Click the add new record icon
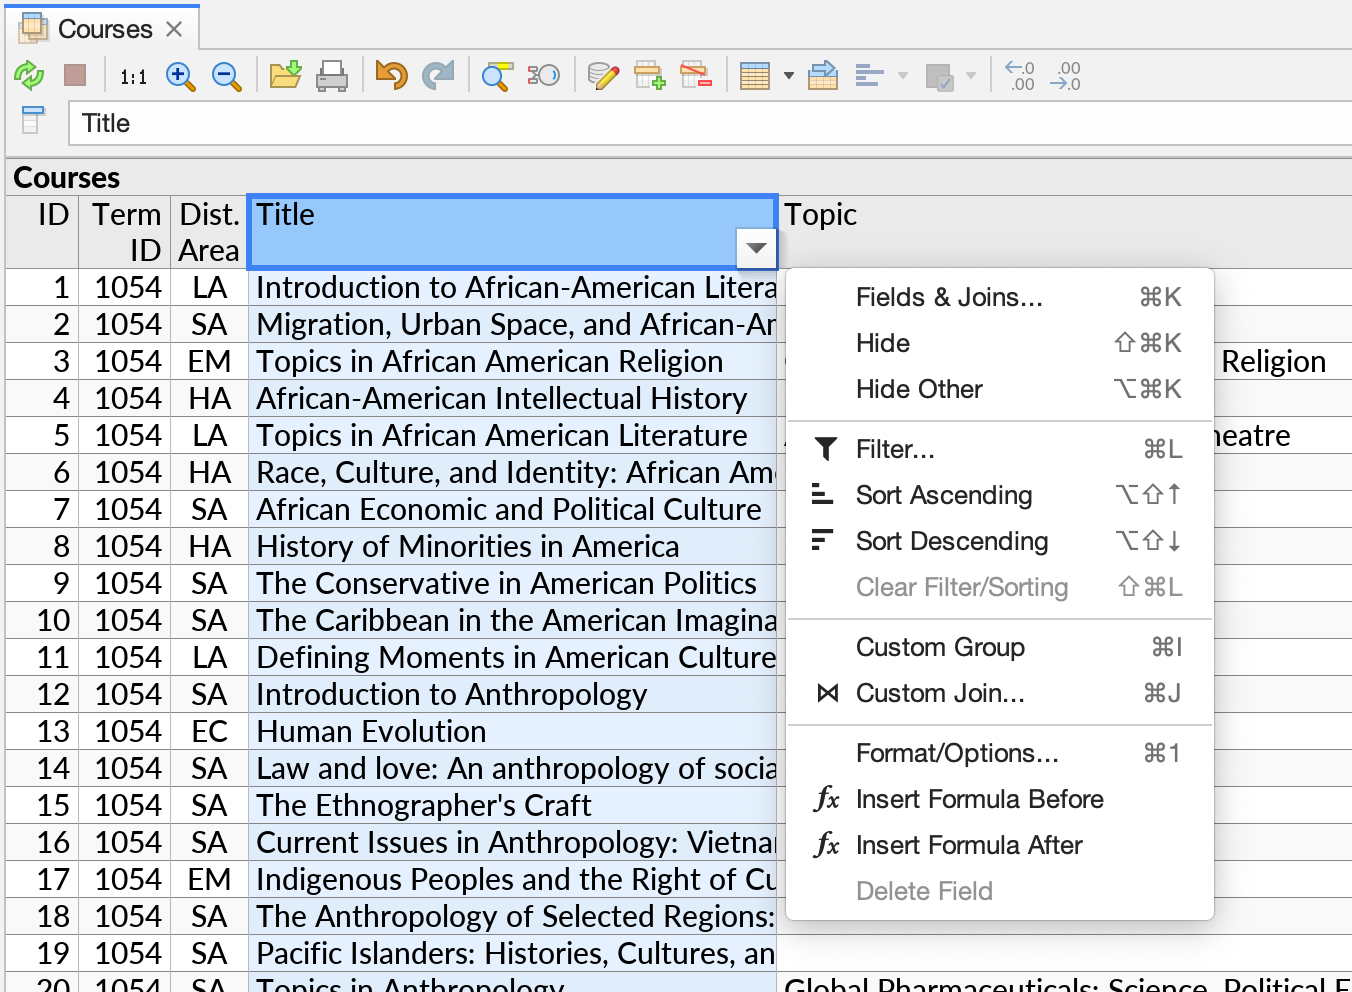 [x=650, y=75]
